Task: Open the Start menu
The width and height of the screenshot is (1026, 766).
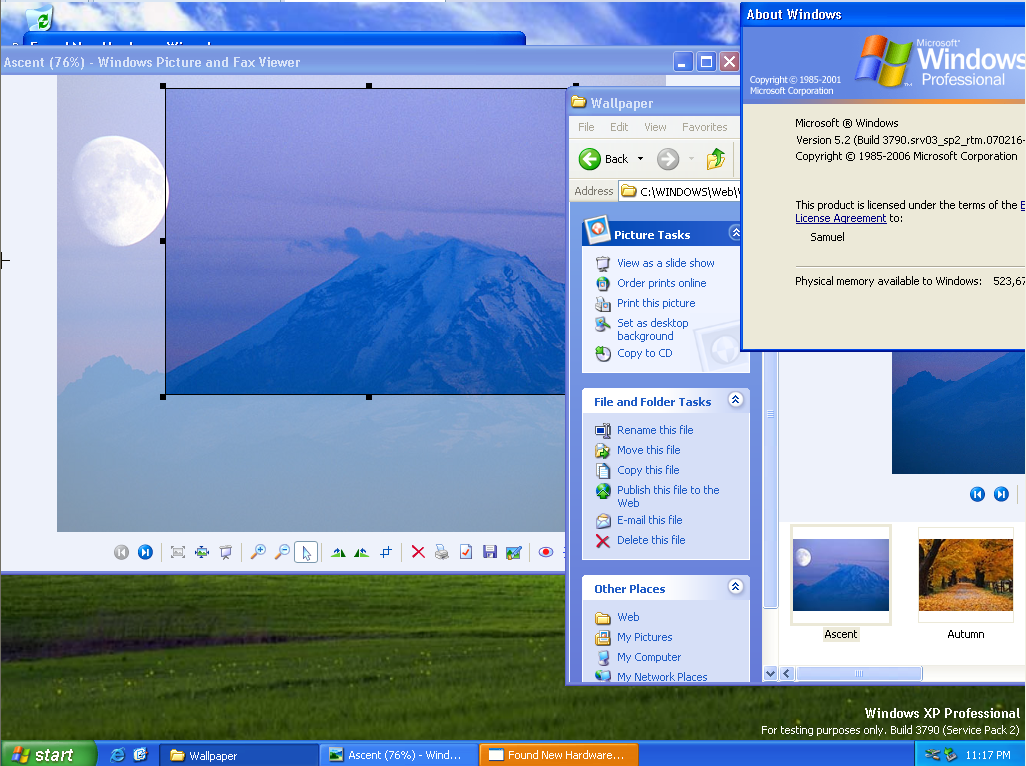Action: tap(48, 755)
